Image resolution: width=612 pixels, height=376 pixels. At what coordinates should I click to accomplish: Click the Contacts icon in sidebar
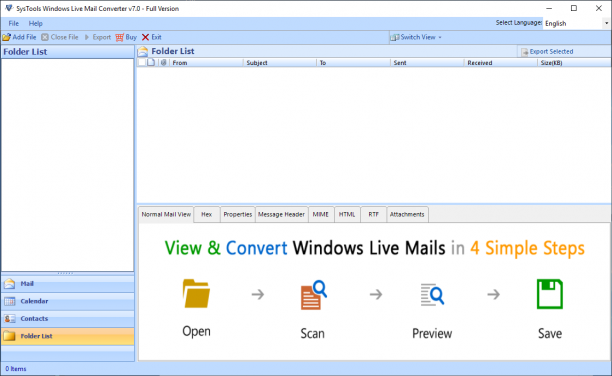point(9,319)
